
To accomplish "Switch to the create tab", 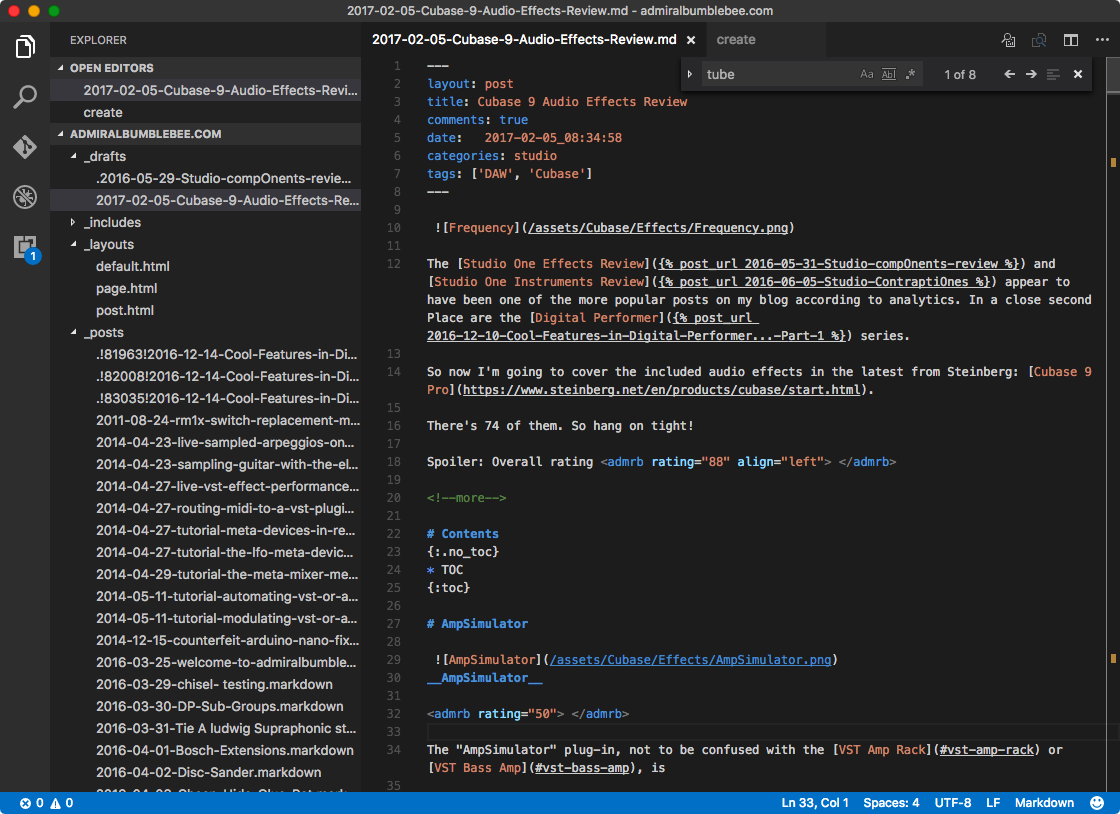I will pyautogui.click(x=736, y=39).
